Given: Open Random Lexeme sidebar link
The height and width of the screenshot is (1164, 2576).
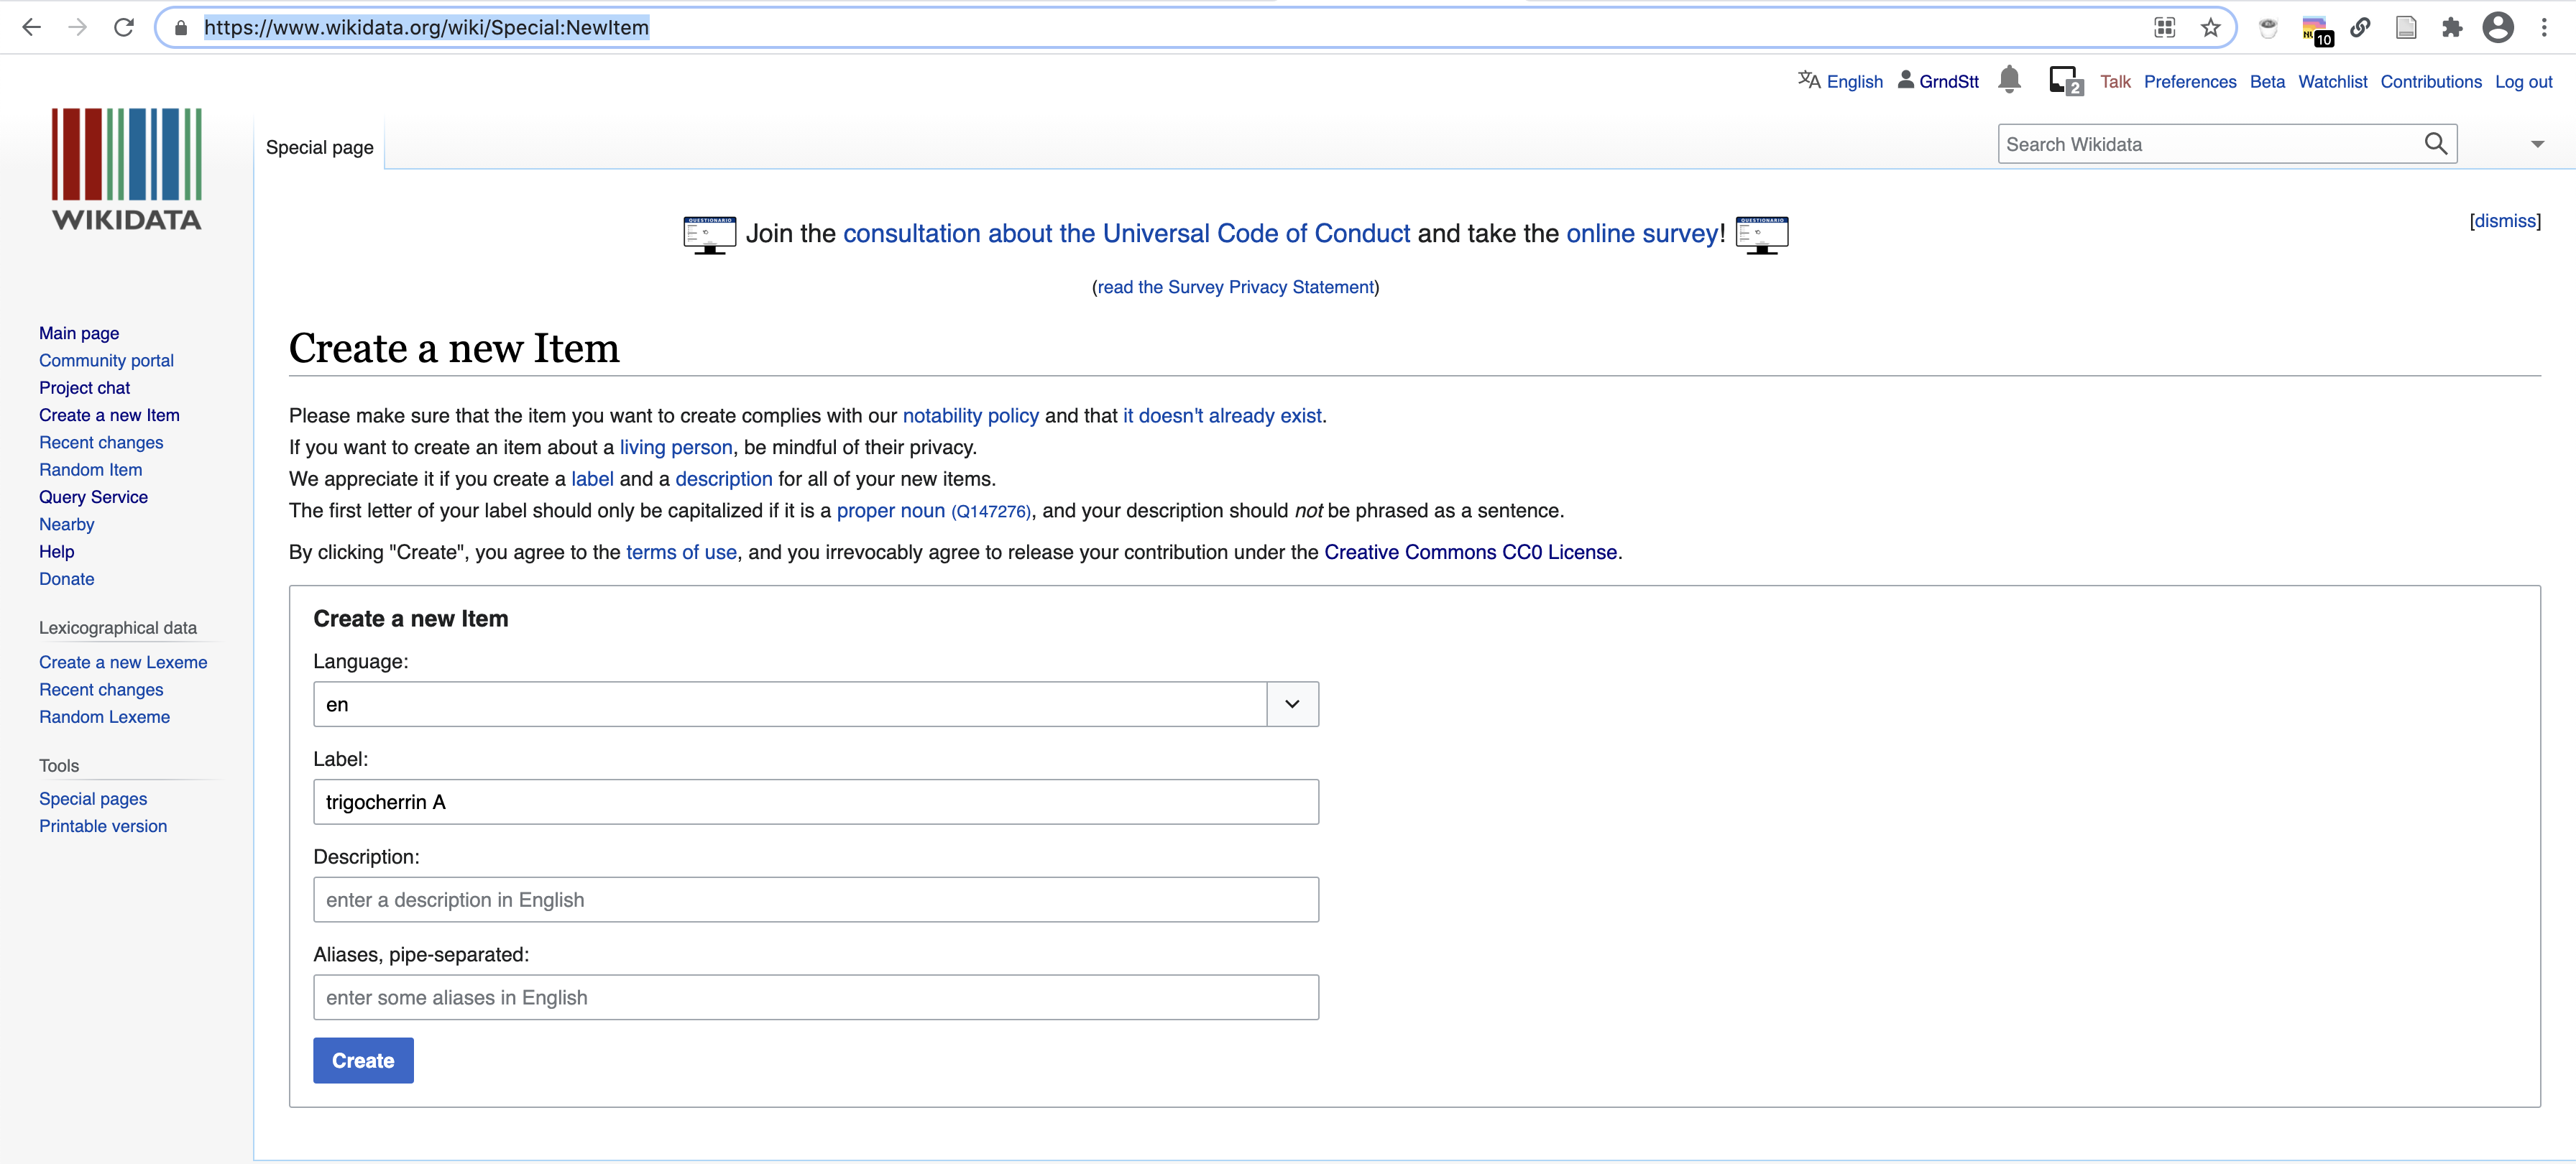Looking at the screenshot, I should [x=104, y=717].
